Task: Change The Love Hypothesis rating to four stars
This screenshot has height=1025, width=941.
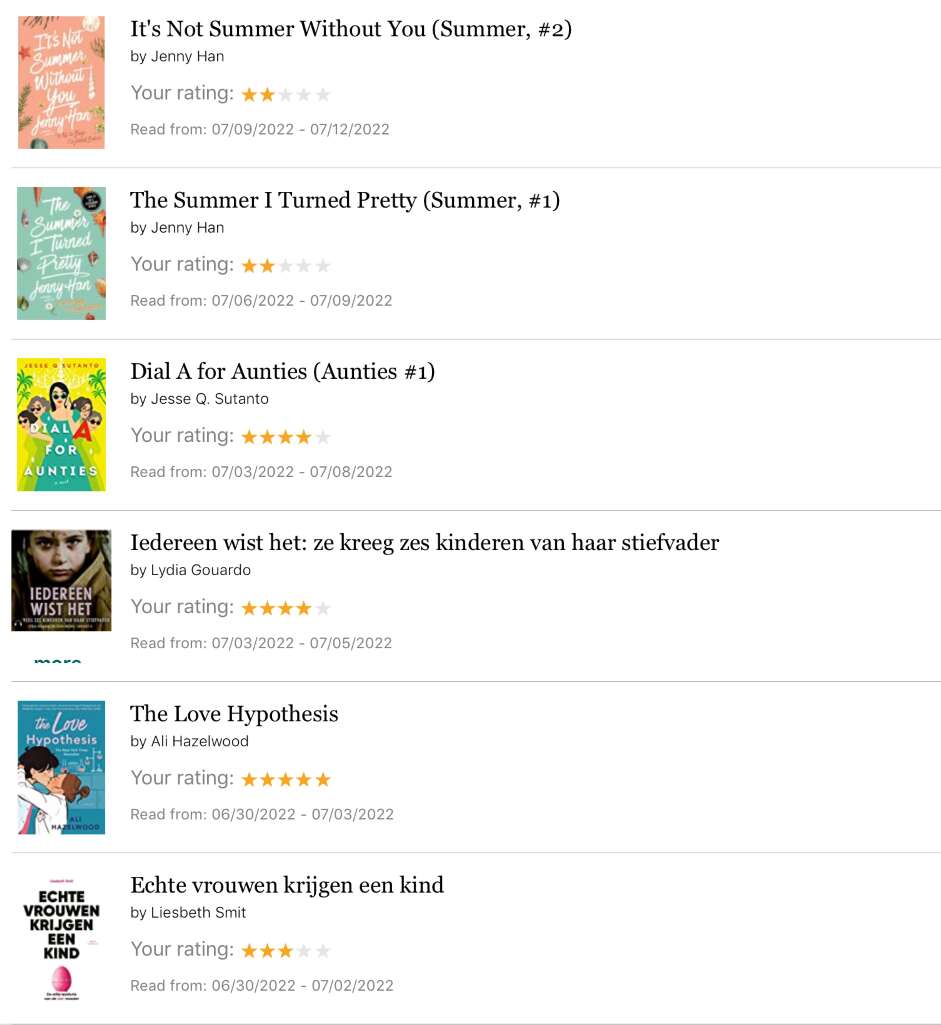Action: click(x=304, y=780)
